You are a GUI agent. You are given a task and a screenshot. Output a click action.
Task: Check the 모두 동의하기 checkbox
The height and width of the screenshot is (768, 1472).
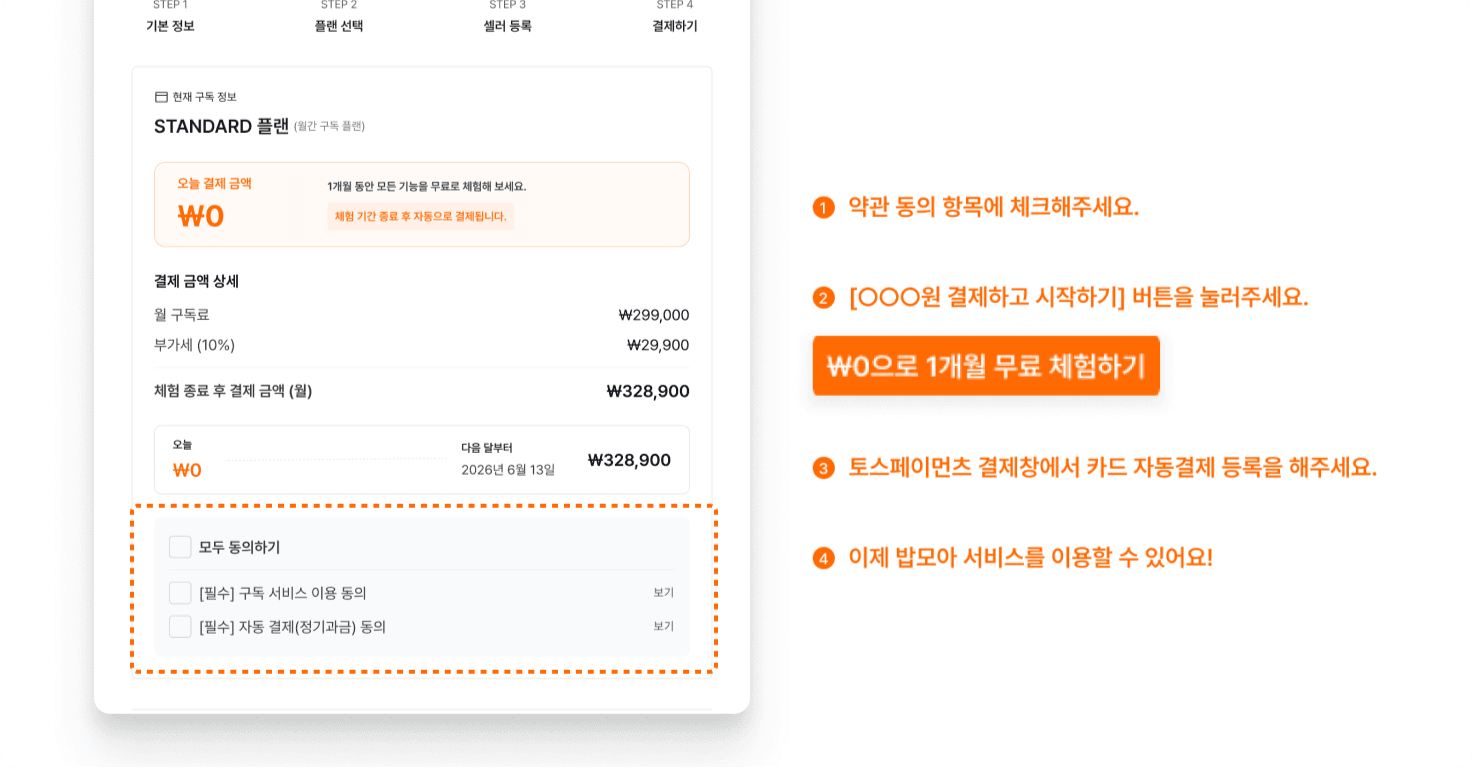click(x=180, y=547)
